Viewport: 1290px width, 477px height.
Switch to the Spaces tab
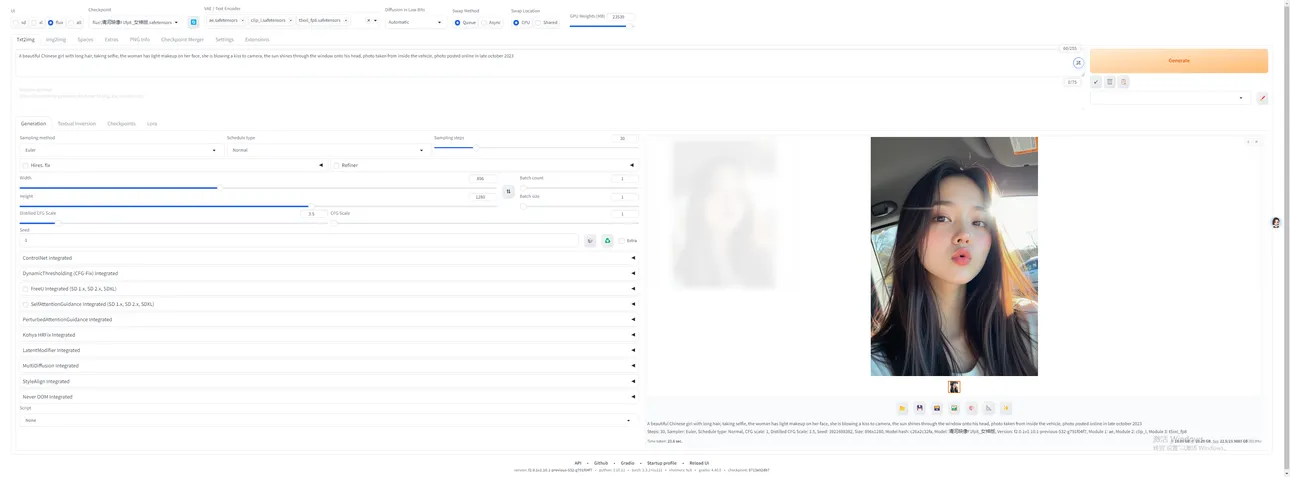click(x=85, y=39)
